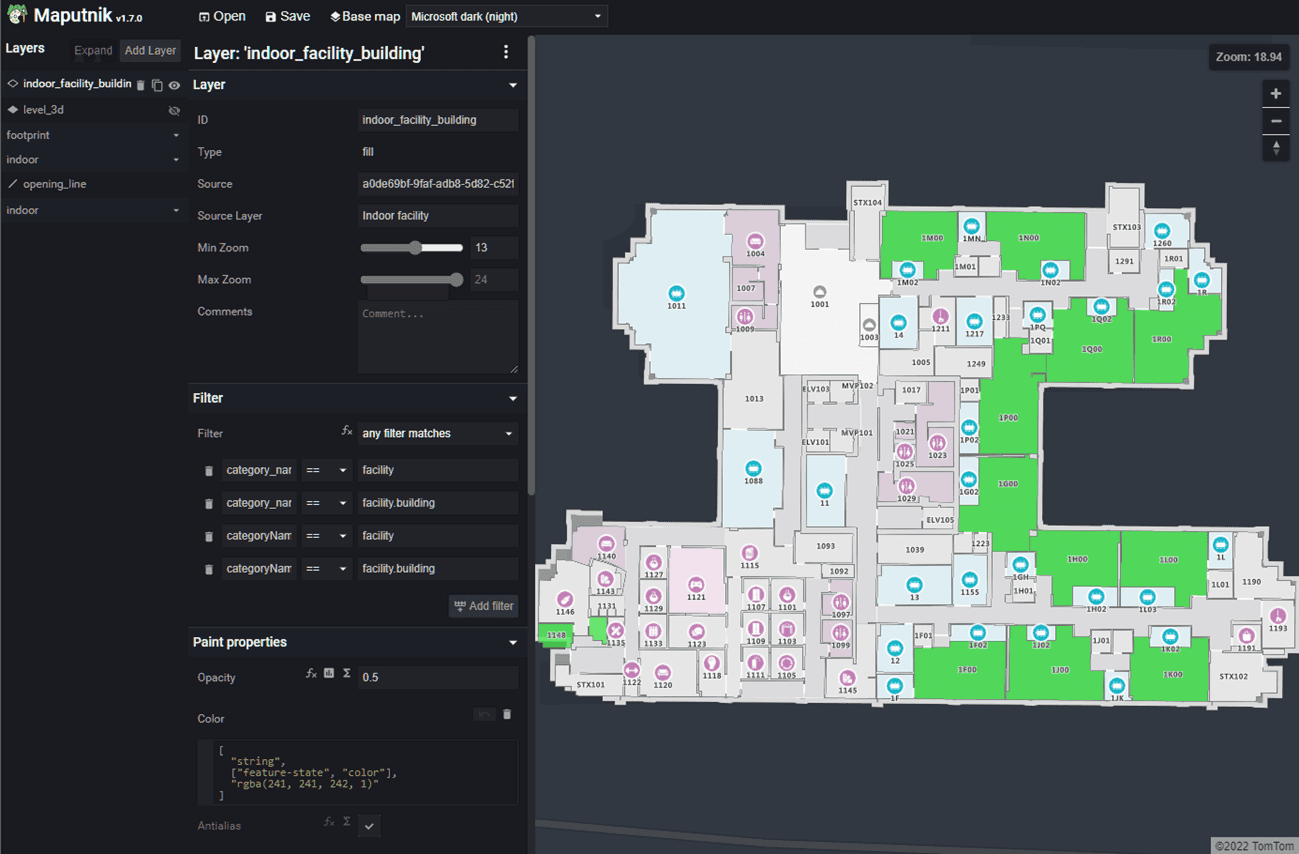
Task: Convert the filter to an expression (fx icon)
Action: coord(347,431)
